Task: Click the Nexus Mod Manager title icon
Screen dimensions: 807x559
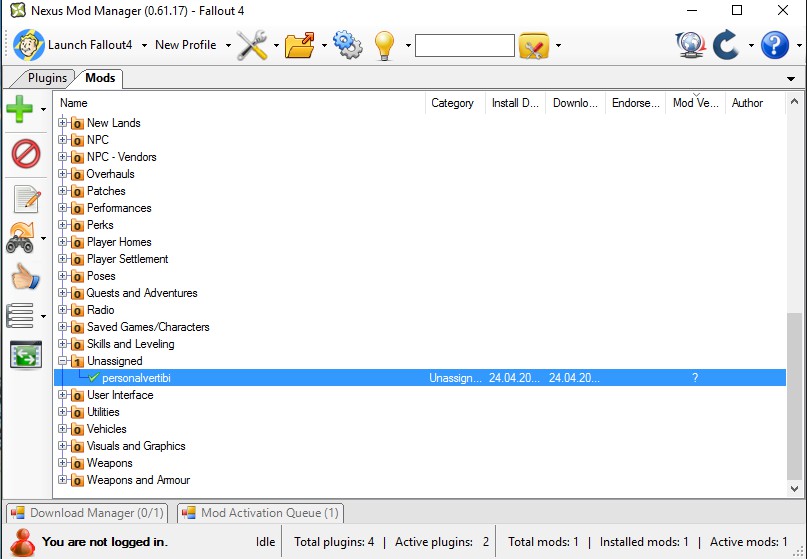Action: pyautogui.click(x=17, y=10)
